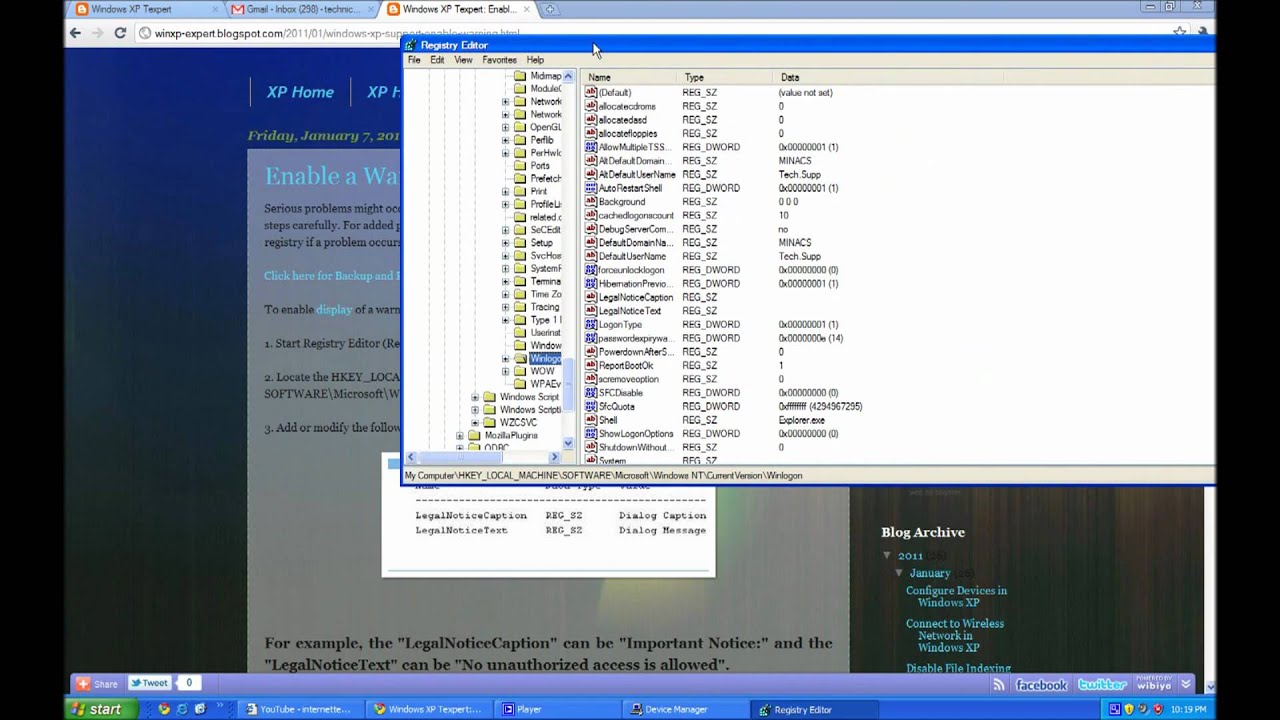Switch to the Gmail Inbox browser tab
The width and height of the screenshot is (1280, 720).
(302, 9)
